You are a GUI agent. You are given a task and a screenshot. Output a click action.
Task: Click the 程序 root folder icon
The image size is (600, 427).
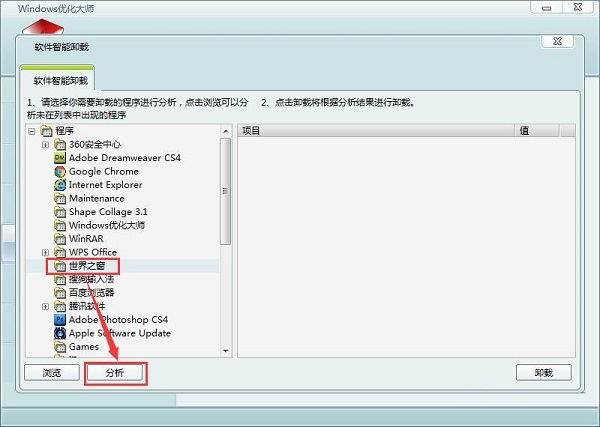pos(46,131)
